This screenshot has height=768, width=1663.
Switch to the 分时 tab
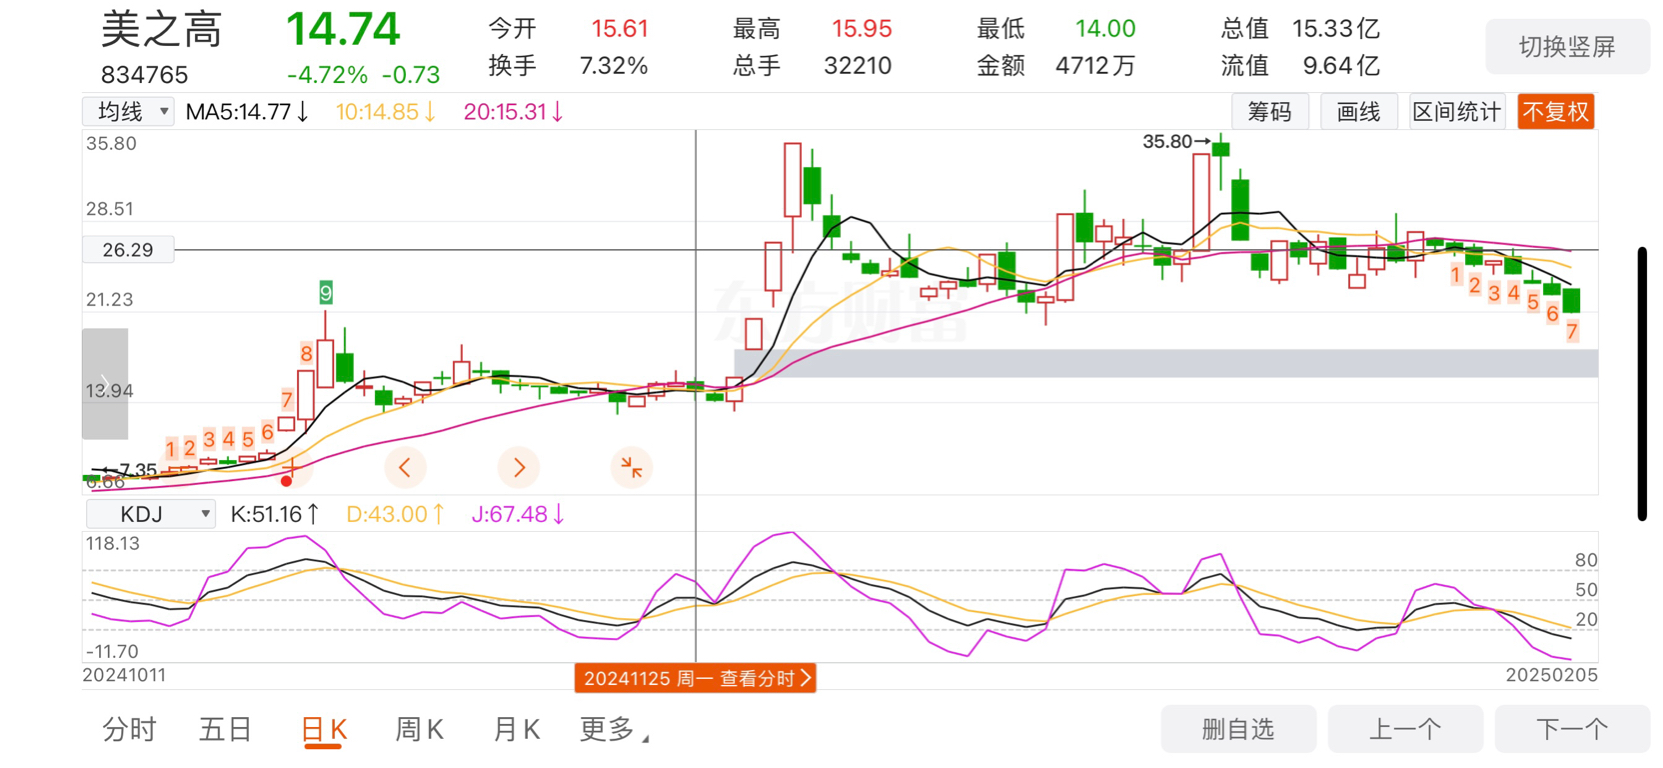coord(130,730)
